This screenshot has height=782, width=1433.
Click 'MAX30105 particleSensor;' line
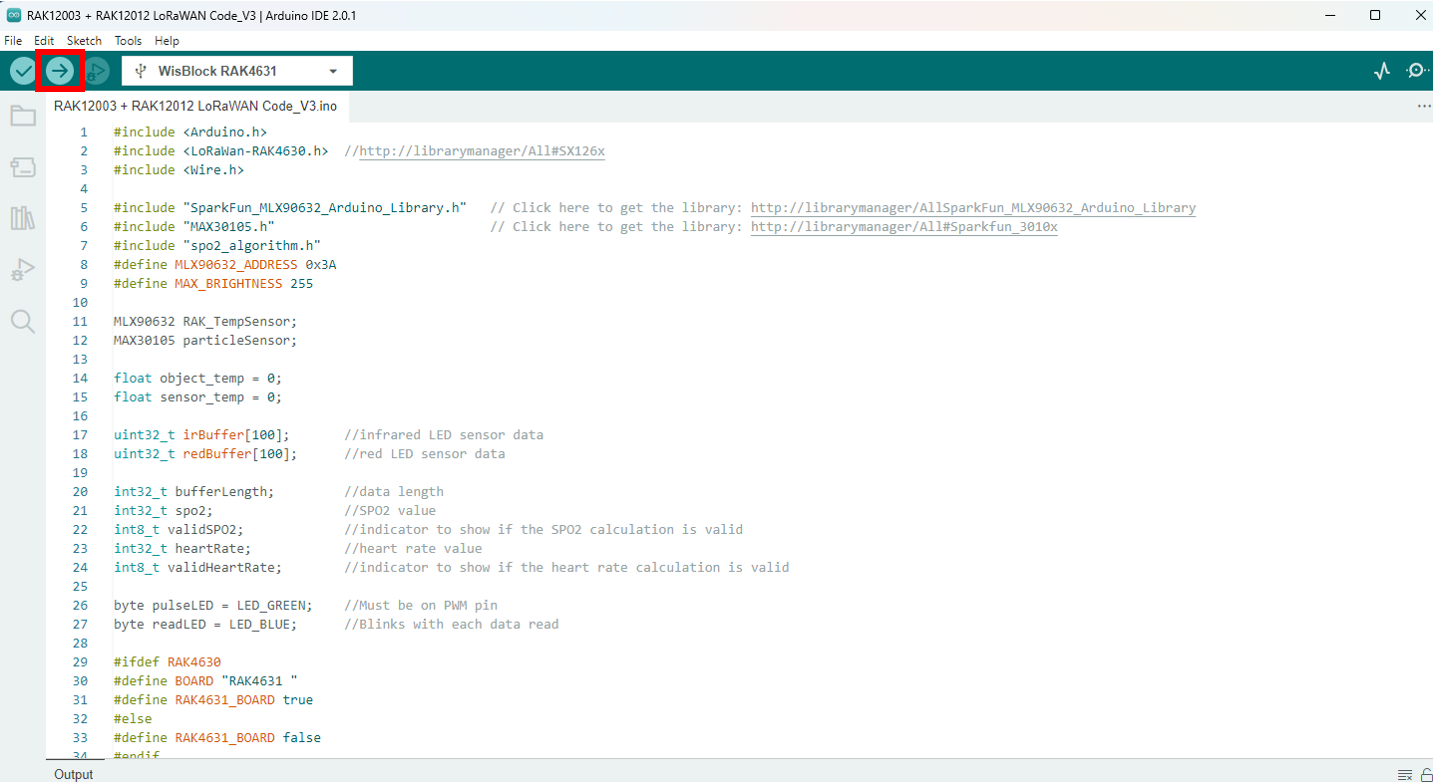coord(205,340)
